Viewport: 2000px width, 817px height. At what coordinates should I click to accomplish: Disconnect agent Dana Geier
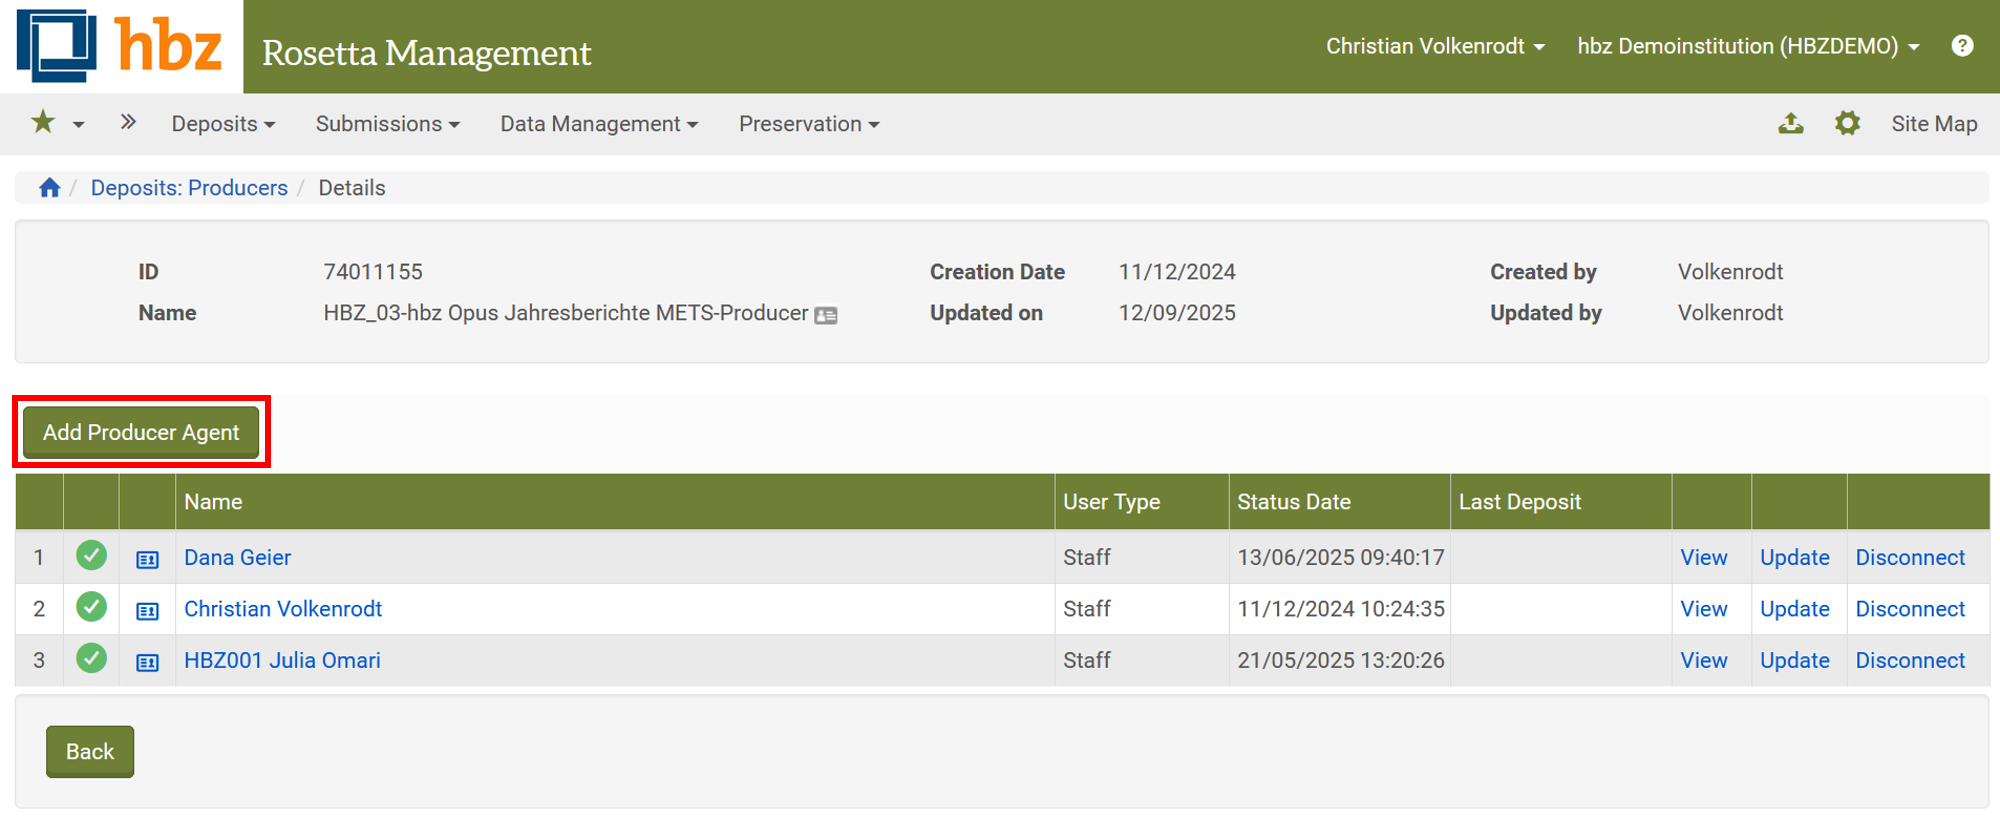(x=1910, y=558)
